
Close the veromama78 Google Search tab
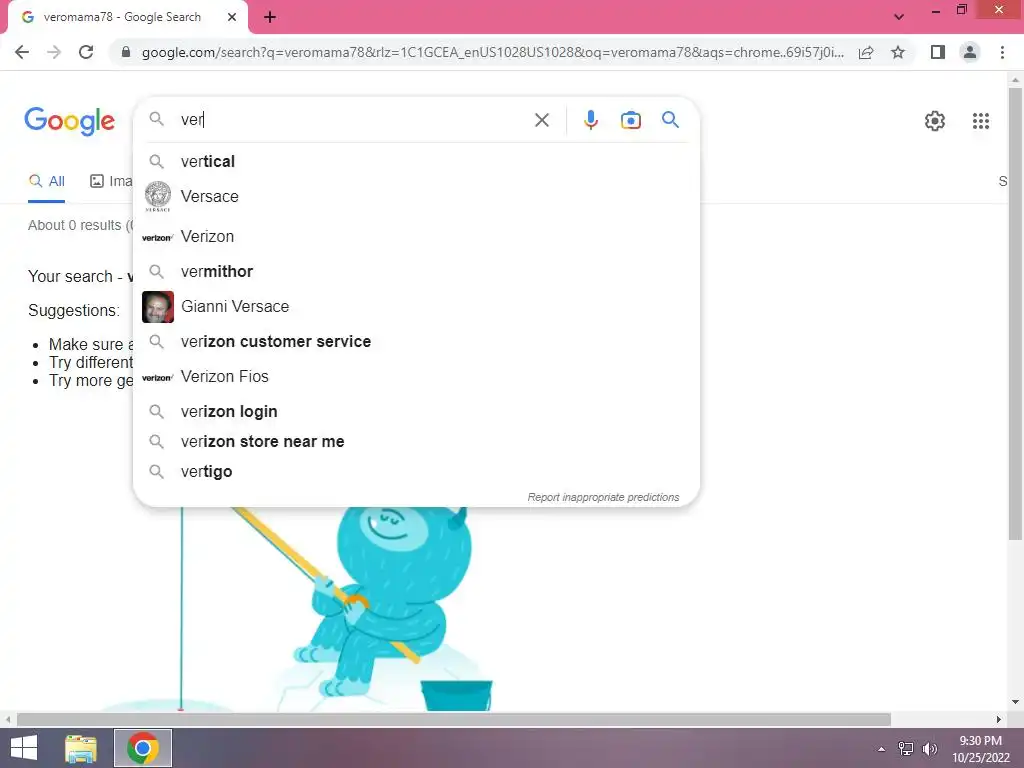click(231, 17)
